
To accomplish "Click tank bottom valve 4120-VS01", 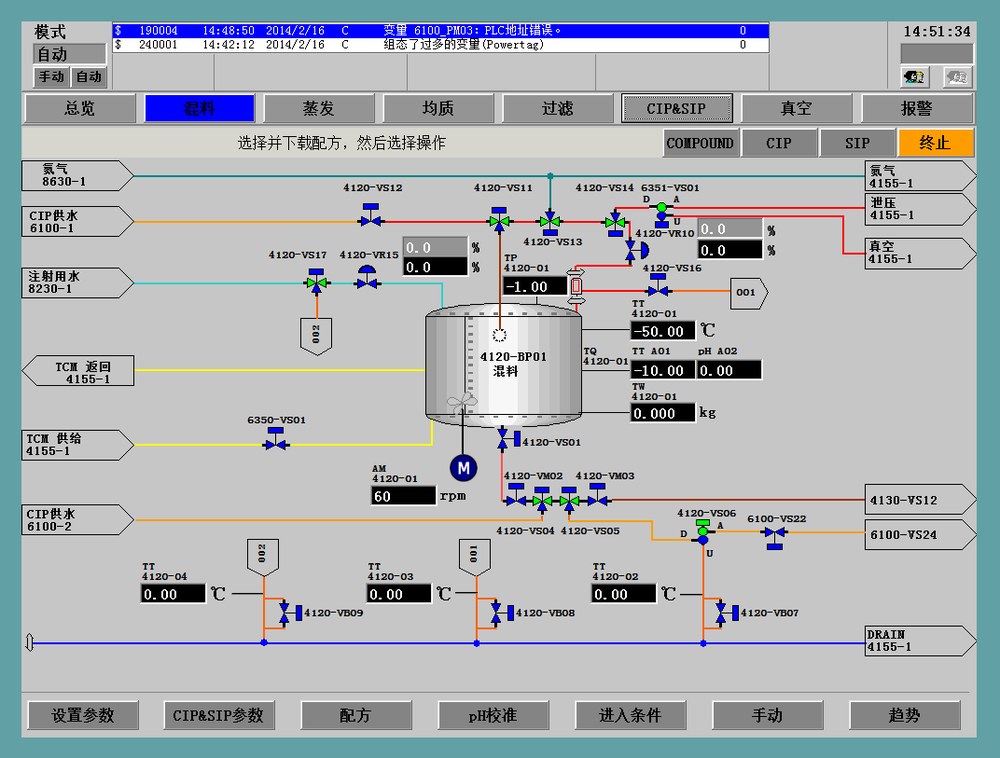I will [508, 439].
